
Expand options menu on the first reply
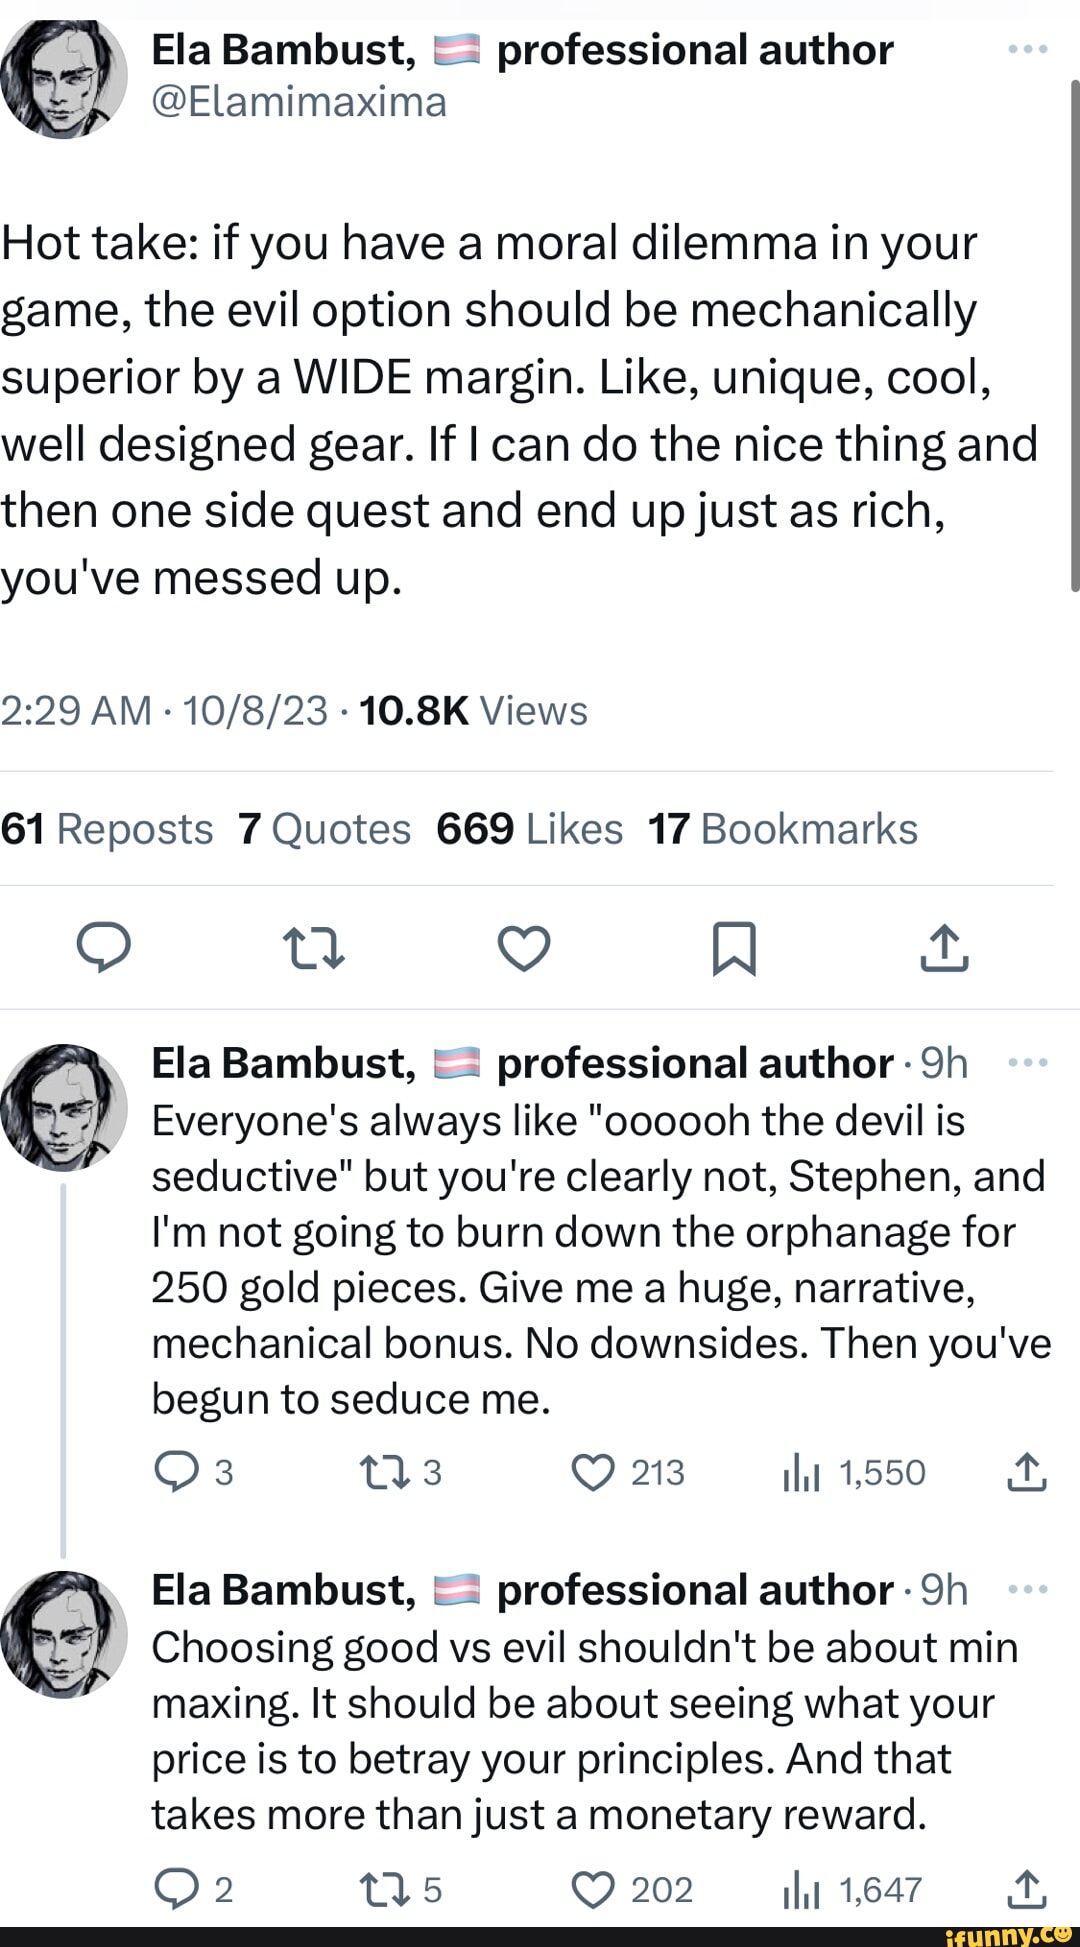click(1028, 1063)
